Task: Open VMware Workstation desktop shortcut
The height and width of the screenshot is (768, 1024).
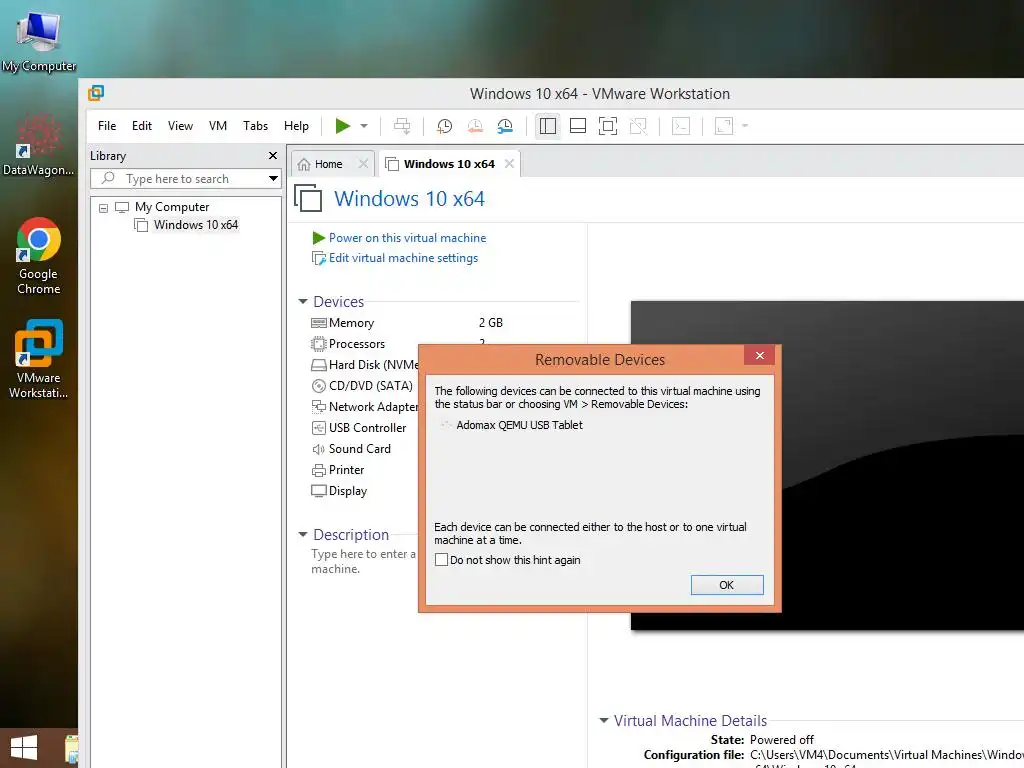Action: pyautogui.click(x=39, y=359)
